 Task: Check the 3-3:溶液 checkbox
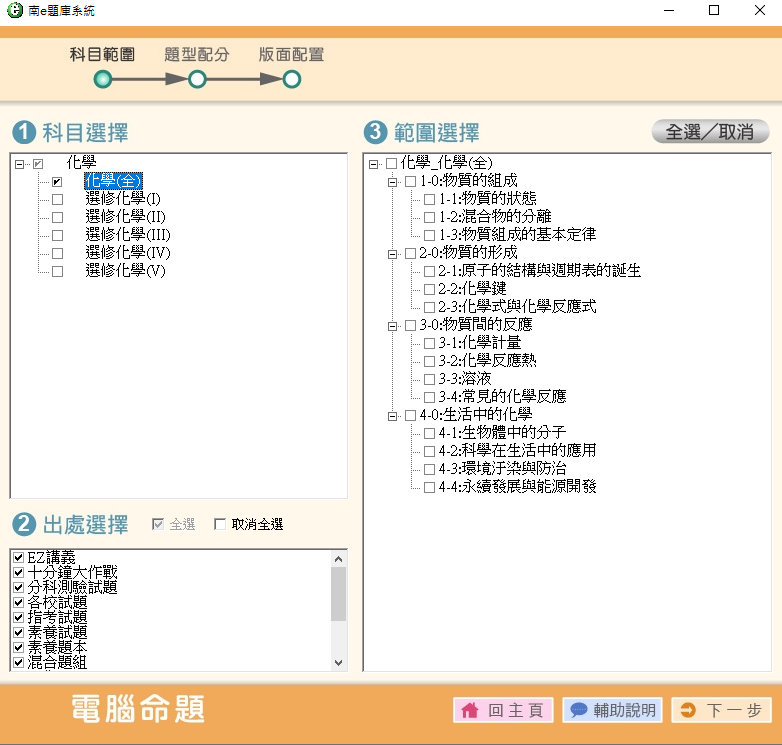click(429, 379)
